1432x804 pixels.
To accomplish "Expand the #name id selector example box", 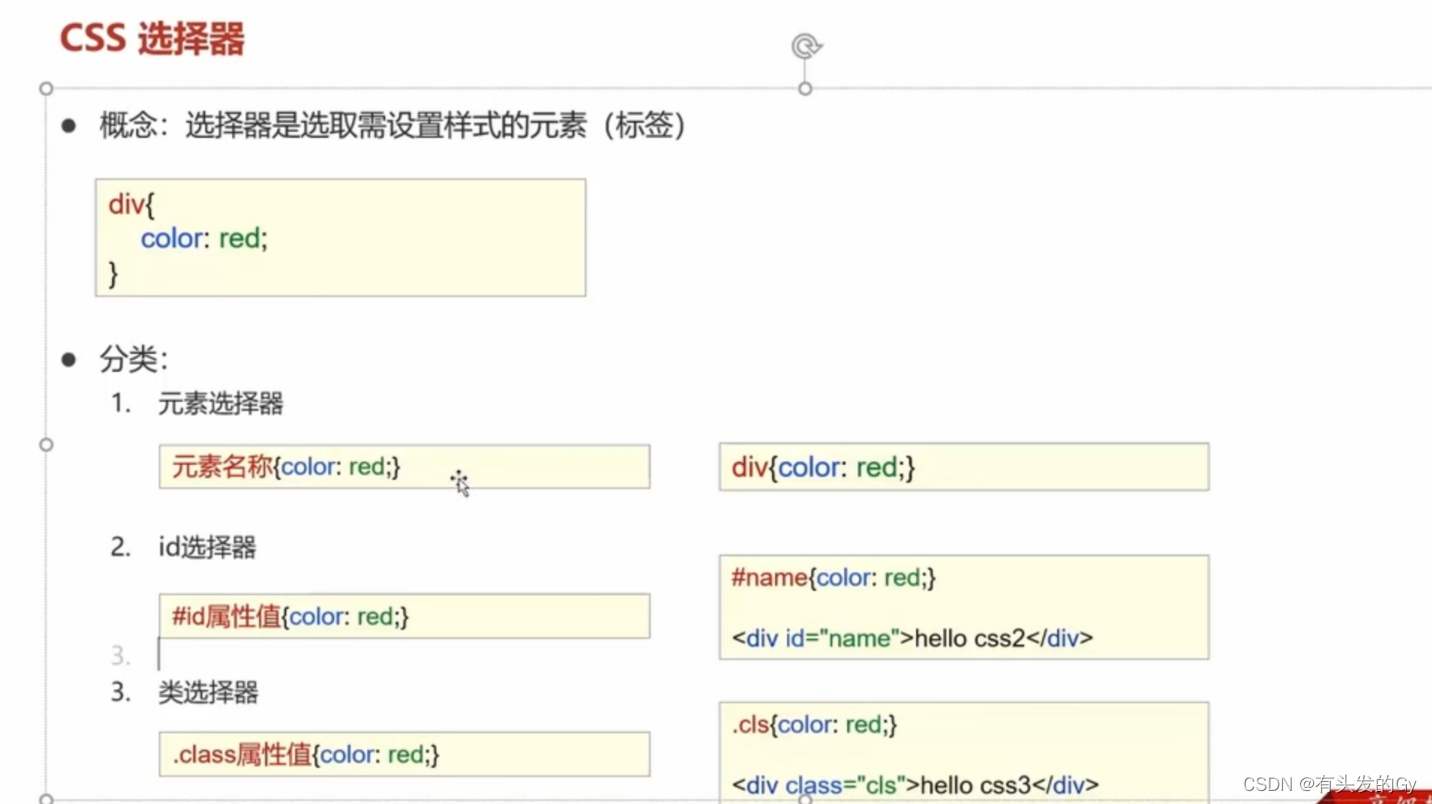I will 963,607.
